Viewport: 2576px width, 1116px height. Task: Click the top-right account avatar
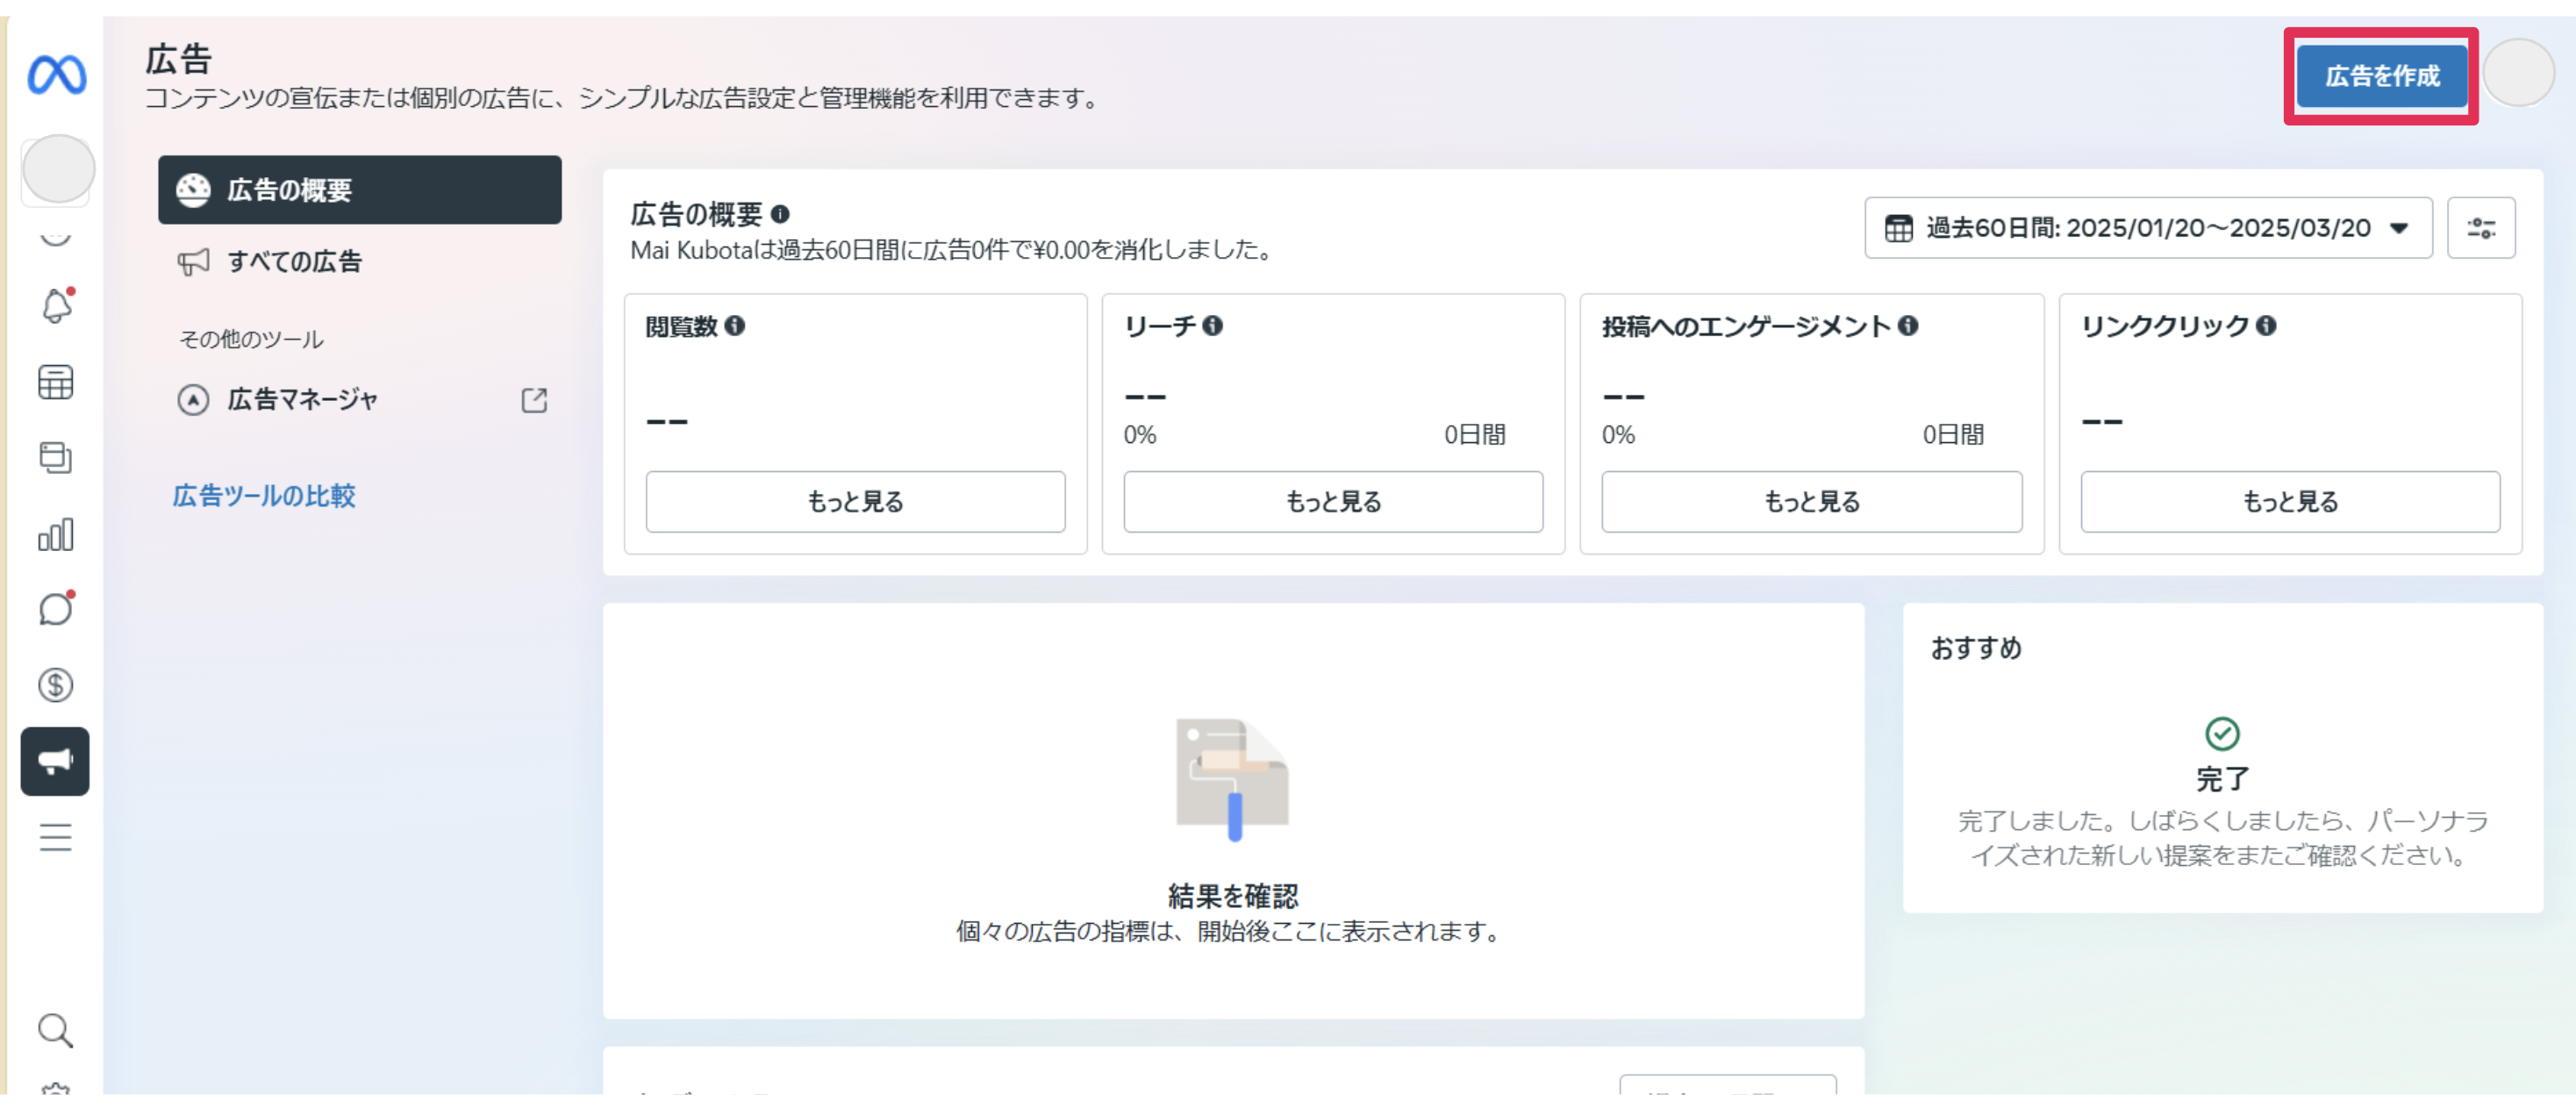tap(2519, 73)
